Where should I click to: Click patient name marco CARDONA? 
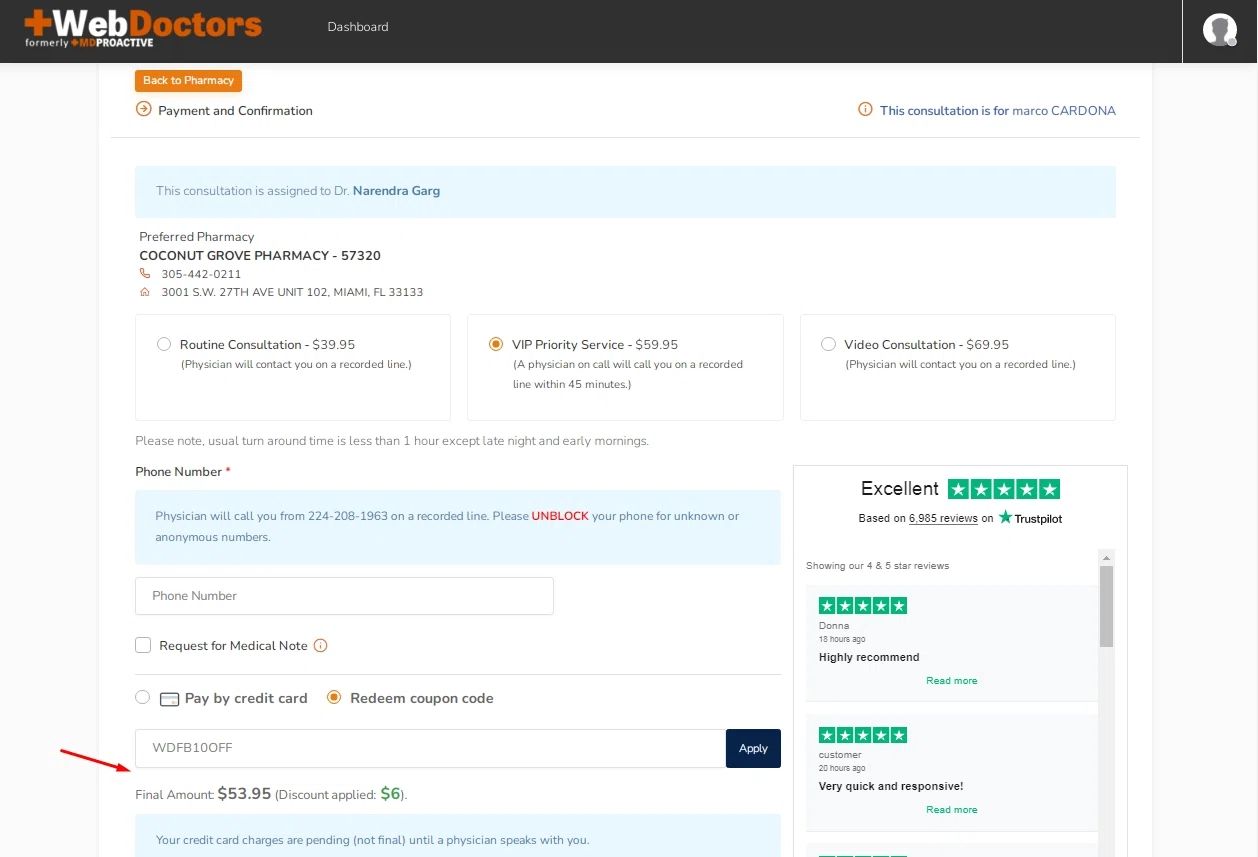[1064, 111]
